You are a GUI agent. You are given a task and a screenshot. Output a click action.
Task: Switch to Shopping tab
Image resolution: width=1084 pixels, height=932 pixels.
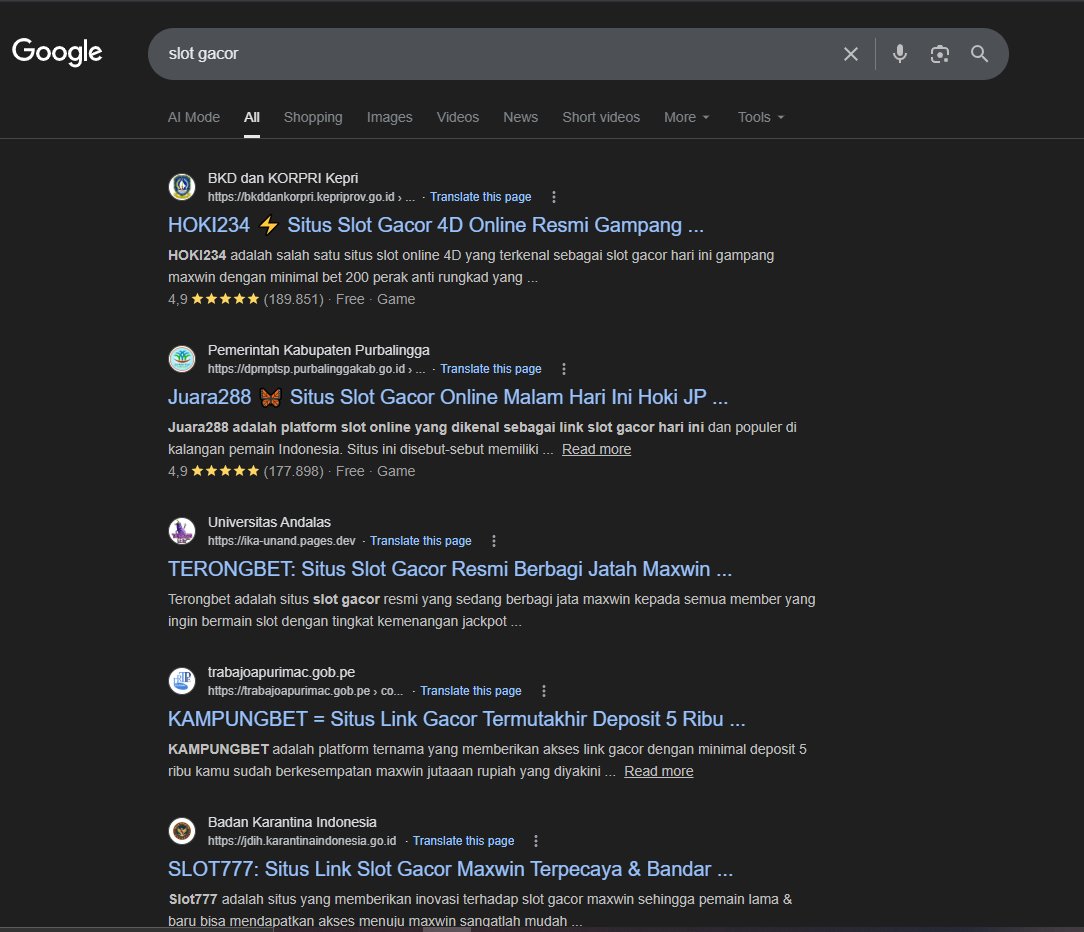coord(313,118)
